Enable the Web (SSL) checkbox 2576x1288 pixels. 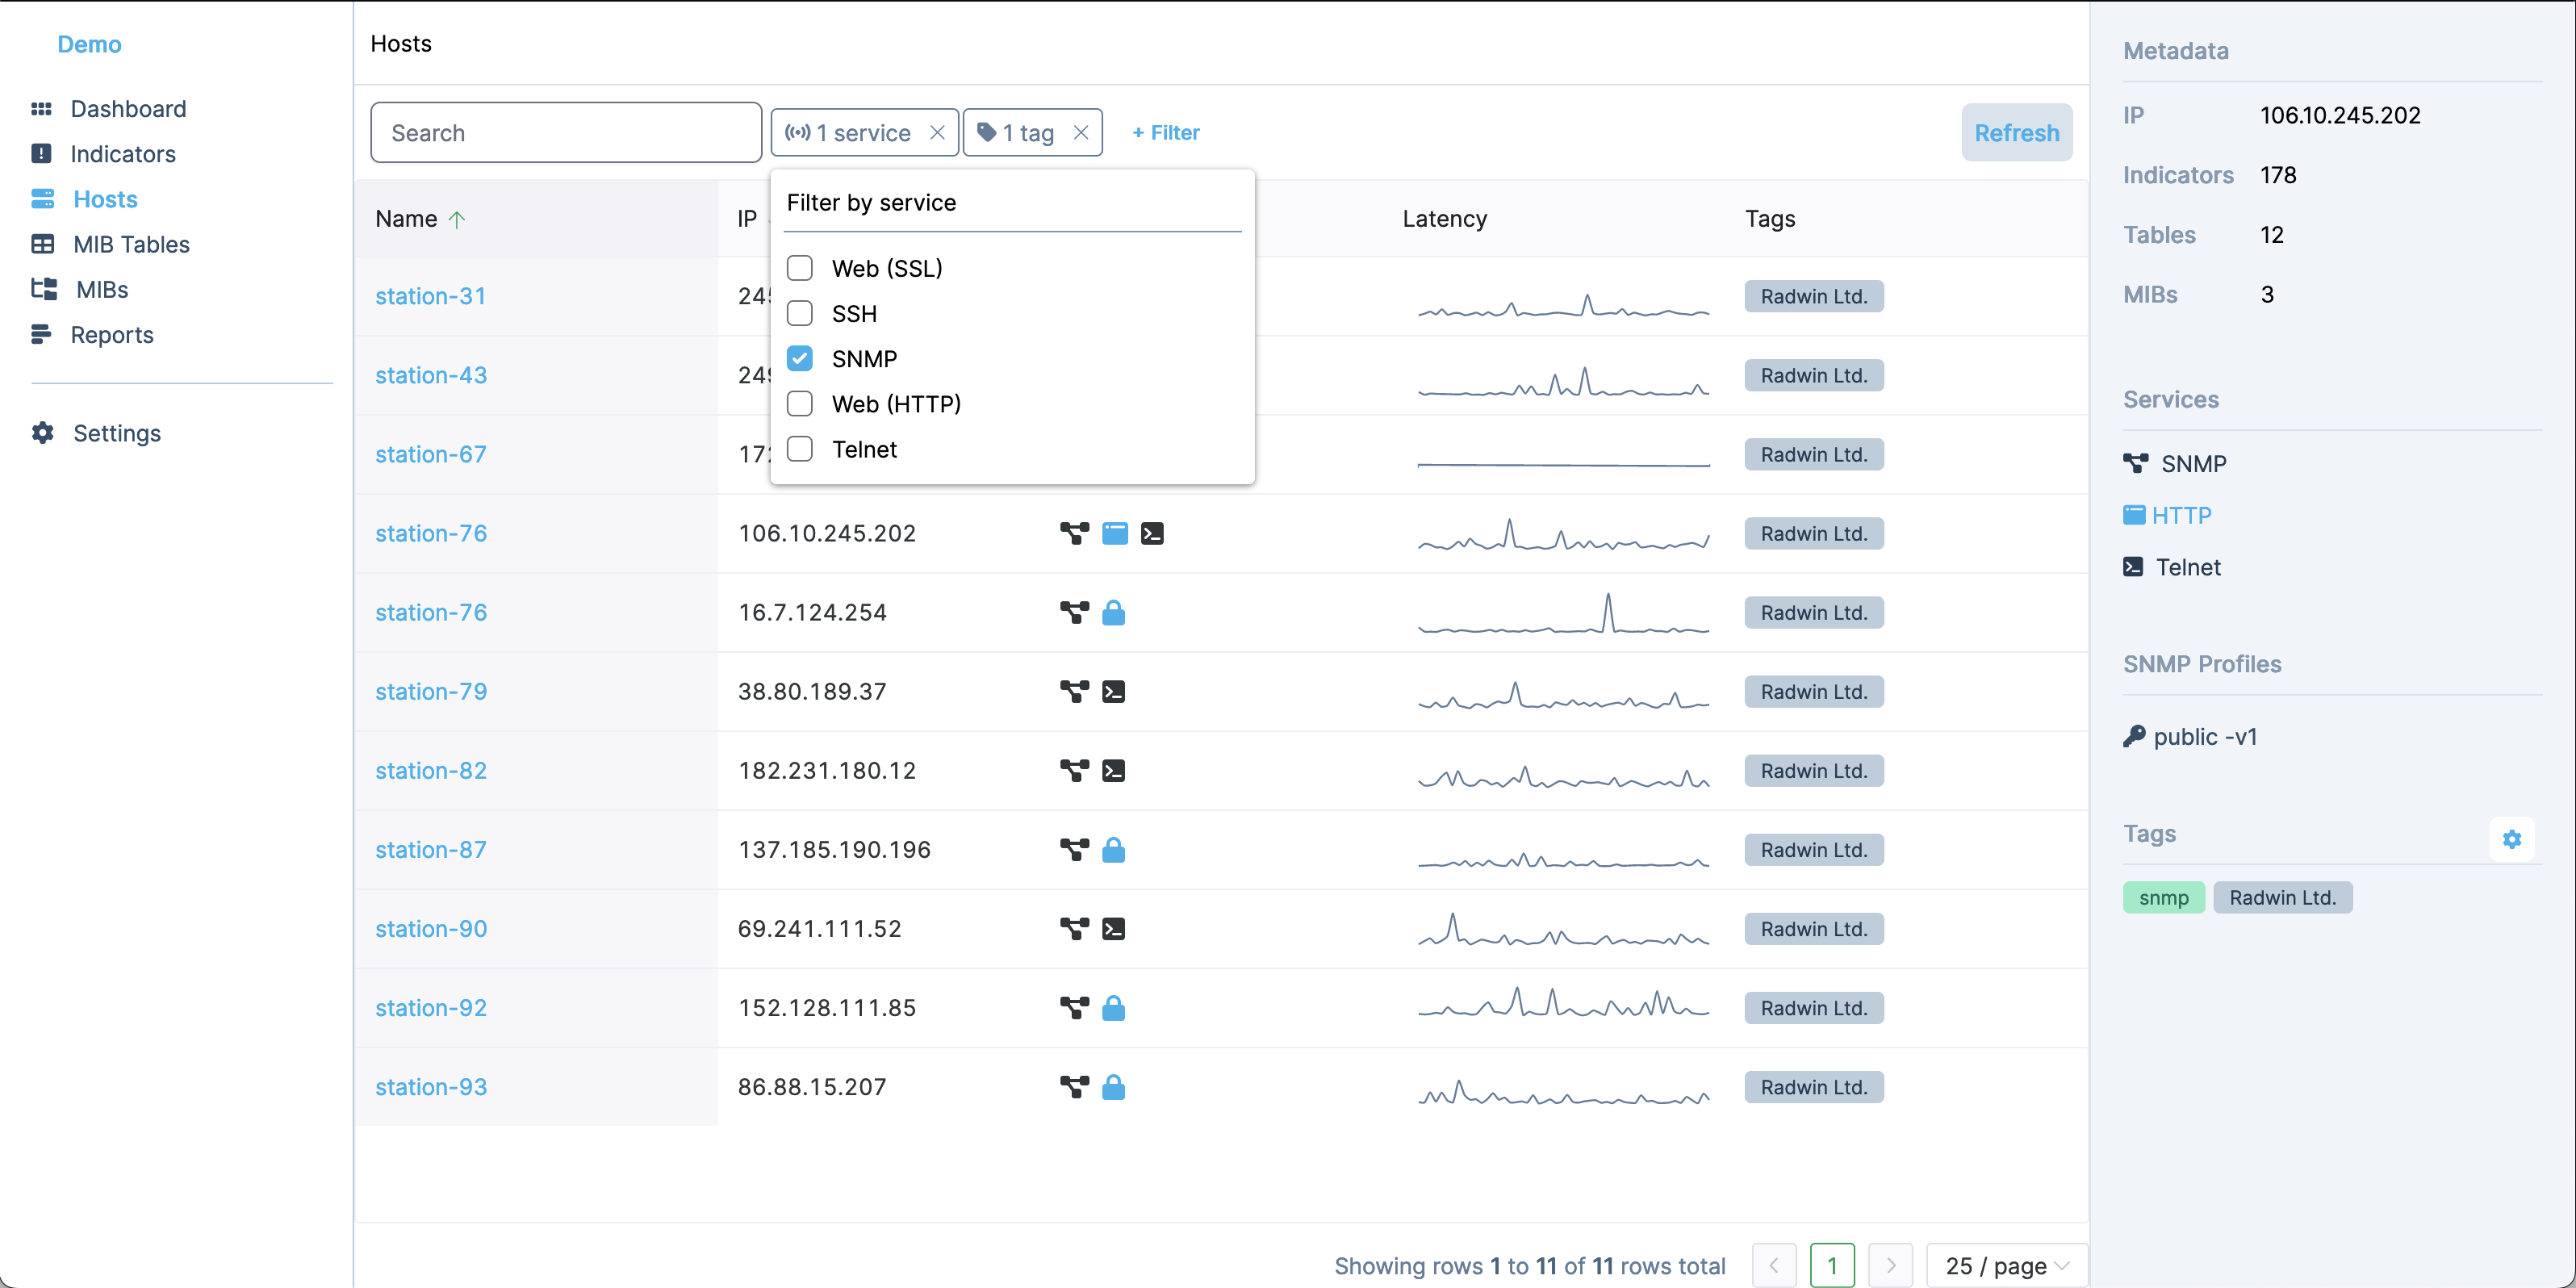(800, 268)
